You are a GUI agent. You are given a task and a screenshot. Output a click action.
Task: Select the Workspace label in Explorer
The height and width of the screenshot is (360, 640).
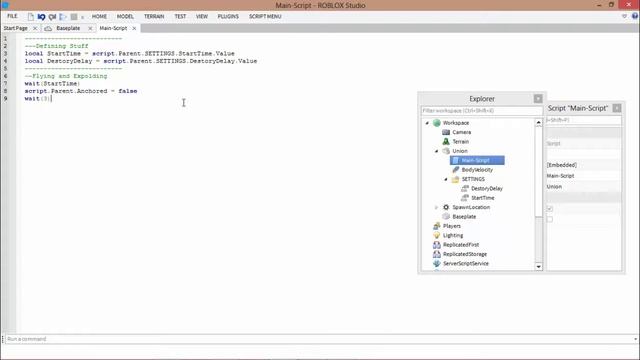[x=456, y=123]
